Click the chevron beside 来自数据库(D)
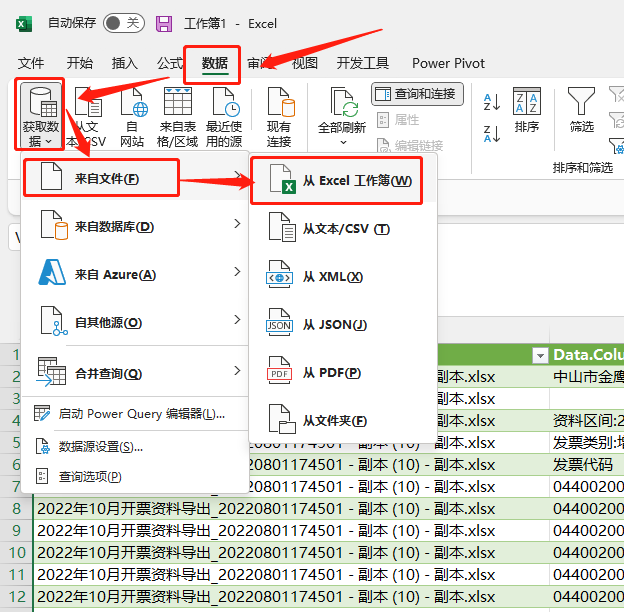Image resolution: width=624 pixels, height=612 pixels. point(237,224)
